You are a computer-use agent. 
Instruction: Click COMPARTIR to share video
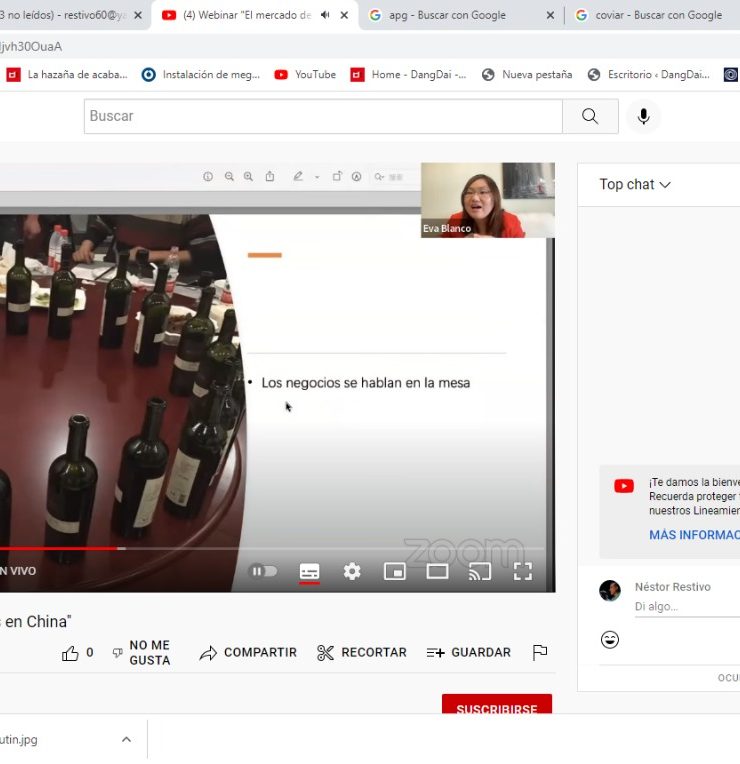[x=248, y=652]
